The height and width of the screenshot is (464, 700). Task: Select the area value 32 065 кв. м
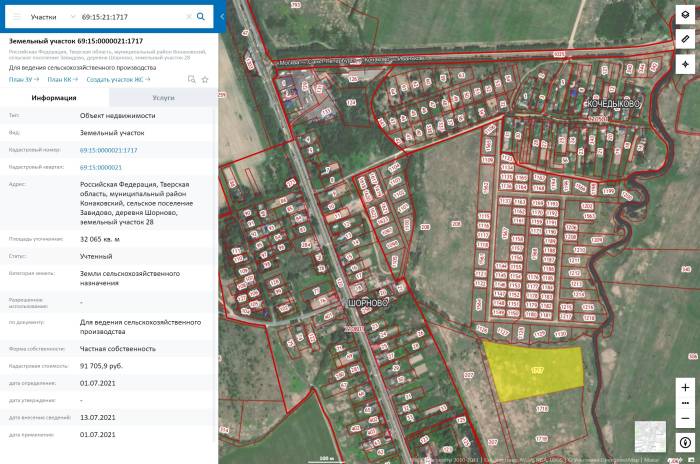tap(100, 239)
